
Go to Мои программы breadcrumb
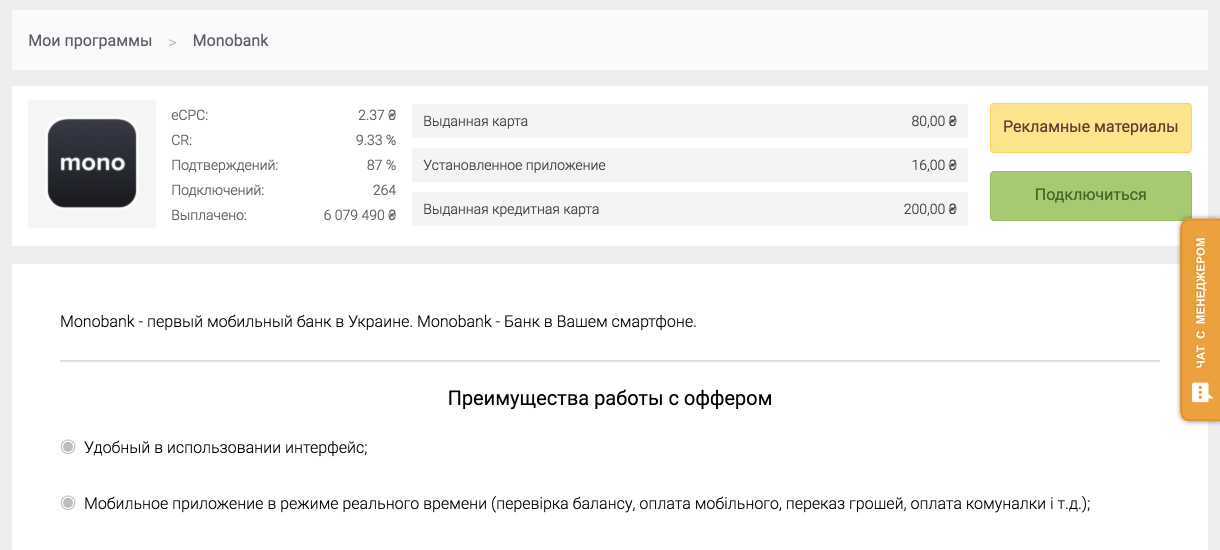[x=90, y=41]
